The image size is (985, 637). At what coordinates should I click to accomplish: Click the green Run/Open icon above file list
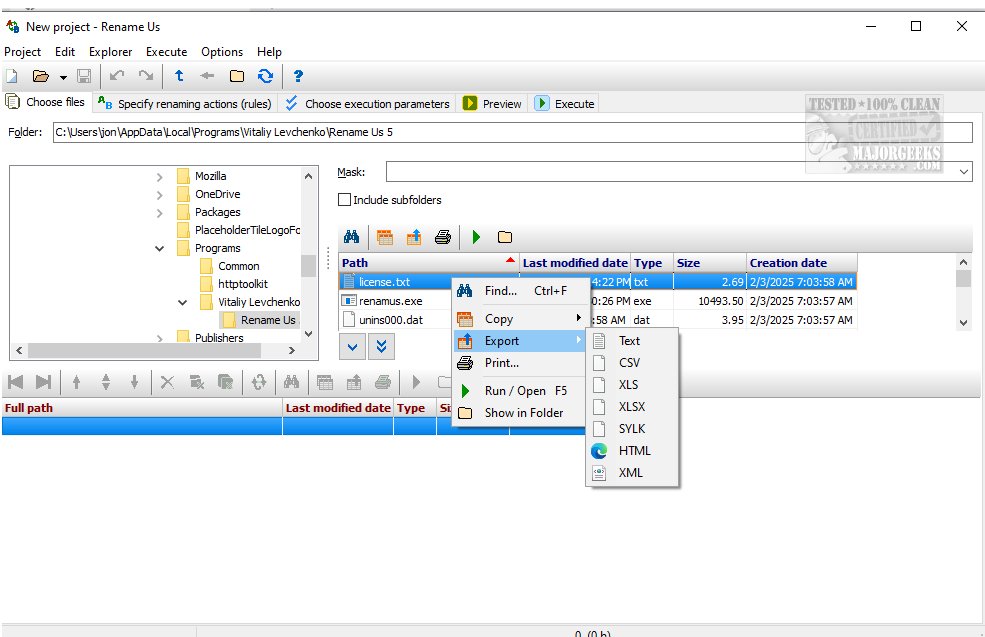click(x=476, y=237)
